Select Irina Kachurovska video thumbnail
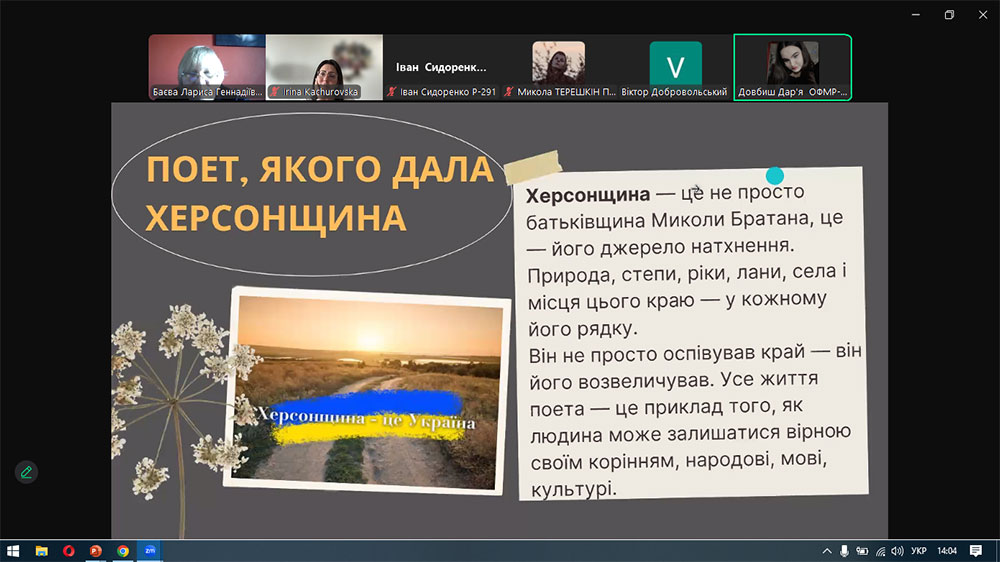 (x=324, y=67)
